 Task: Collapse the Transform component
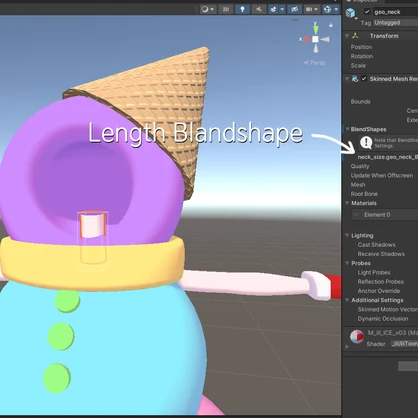click(x=347, y=36)
